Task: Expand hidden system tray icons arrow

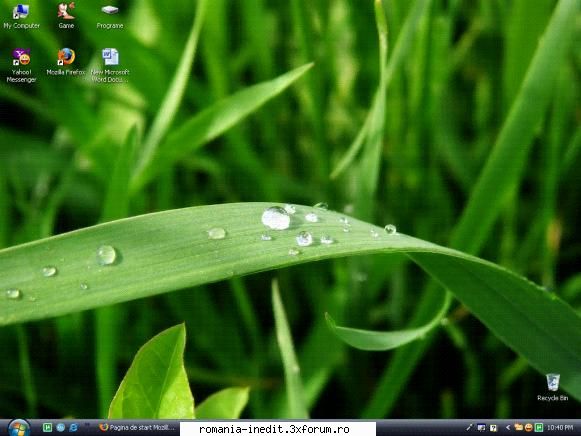Action: pos(508,427)
